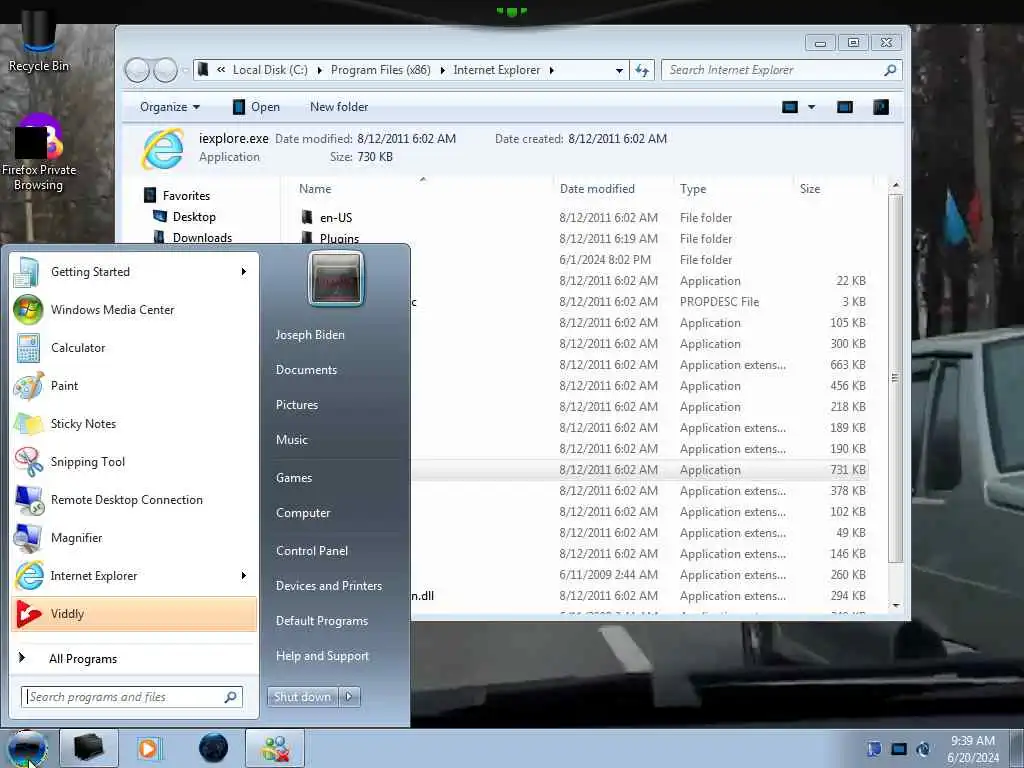Open Sticky Notes
Viewport: 1024px width, 768px height.
coord(134,424)
